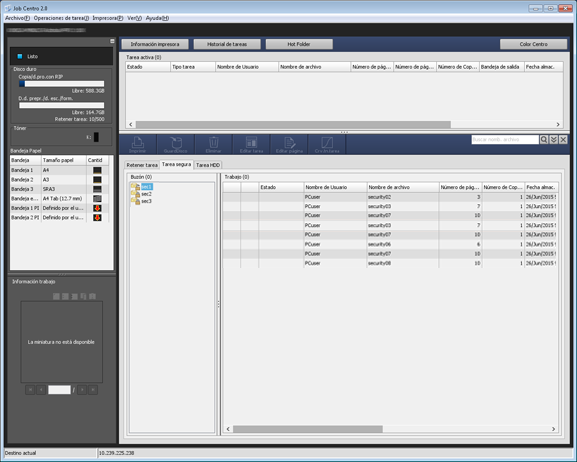Expand the search options with double-chevron icon
This screenshot has width=577, height=462.
(x=553, y=140)
